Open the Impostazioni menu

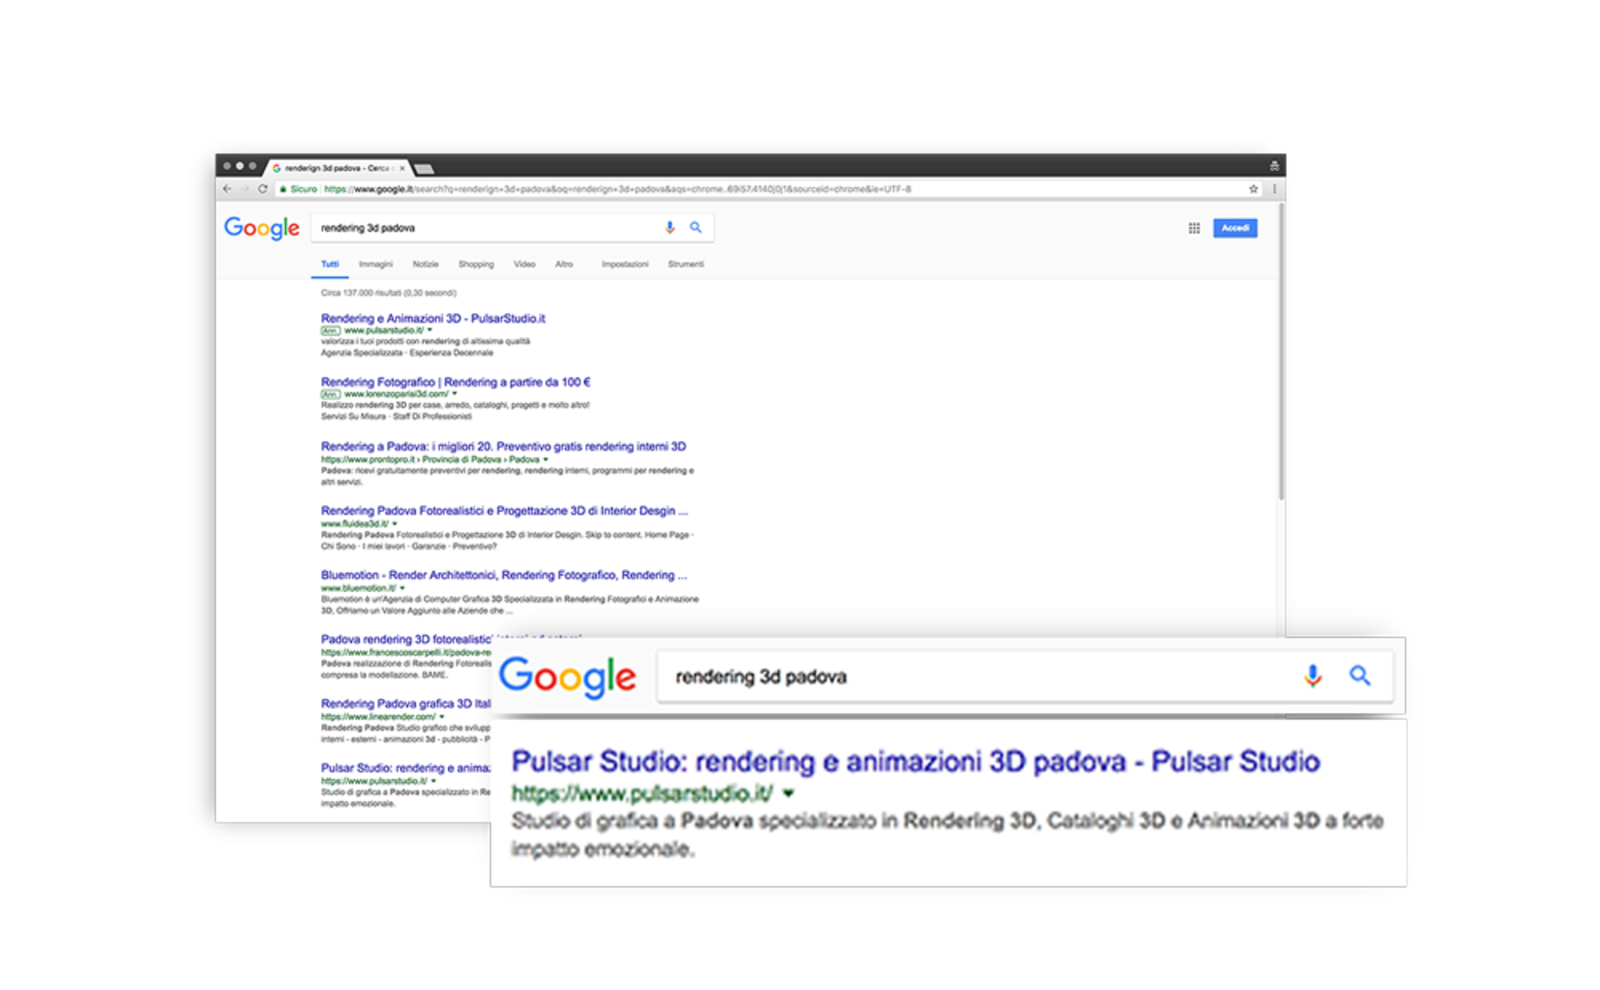click(625, 264)
